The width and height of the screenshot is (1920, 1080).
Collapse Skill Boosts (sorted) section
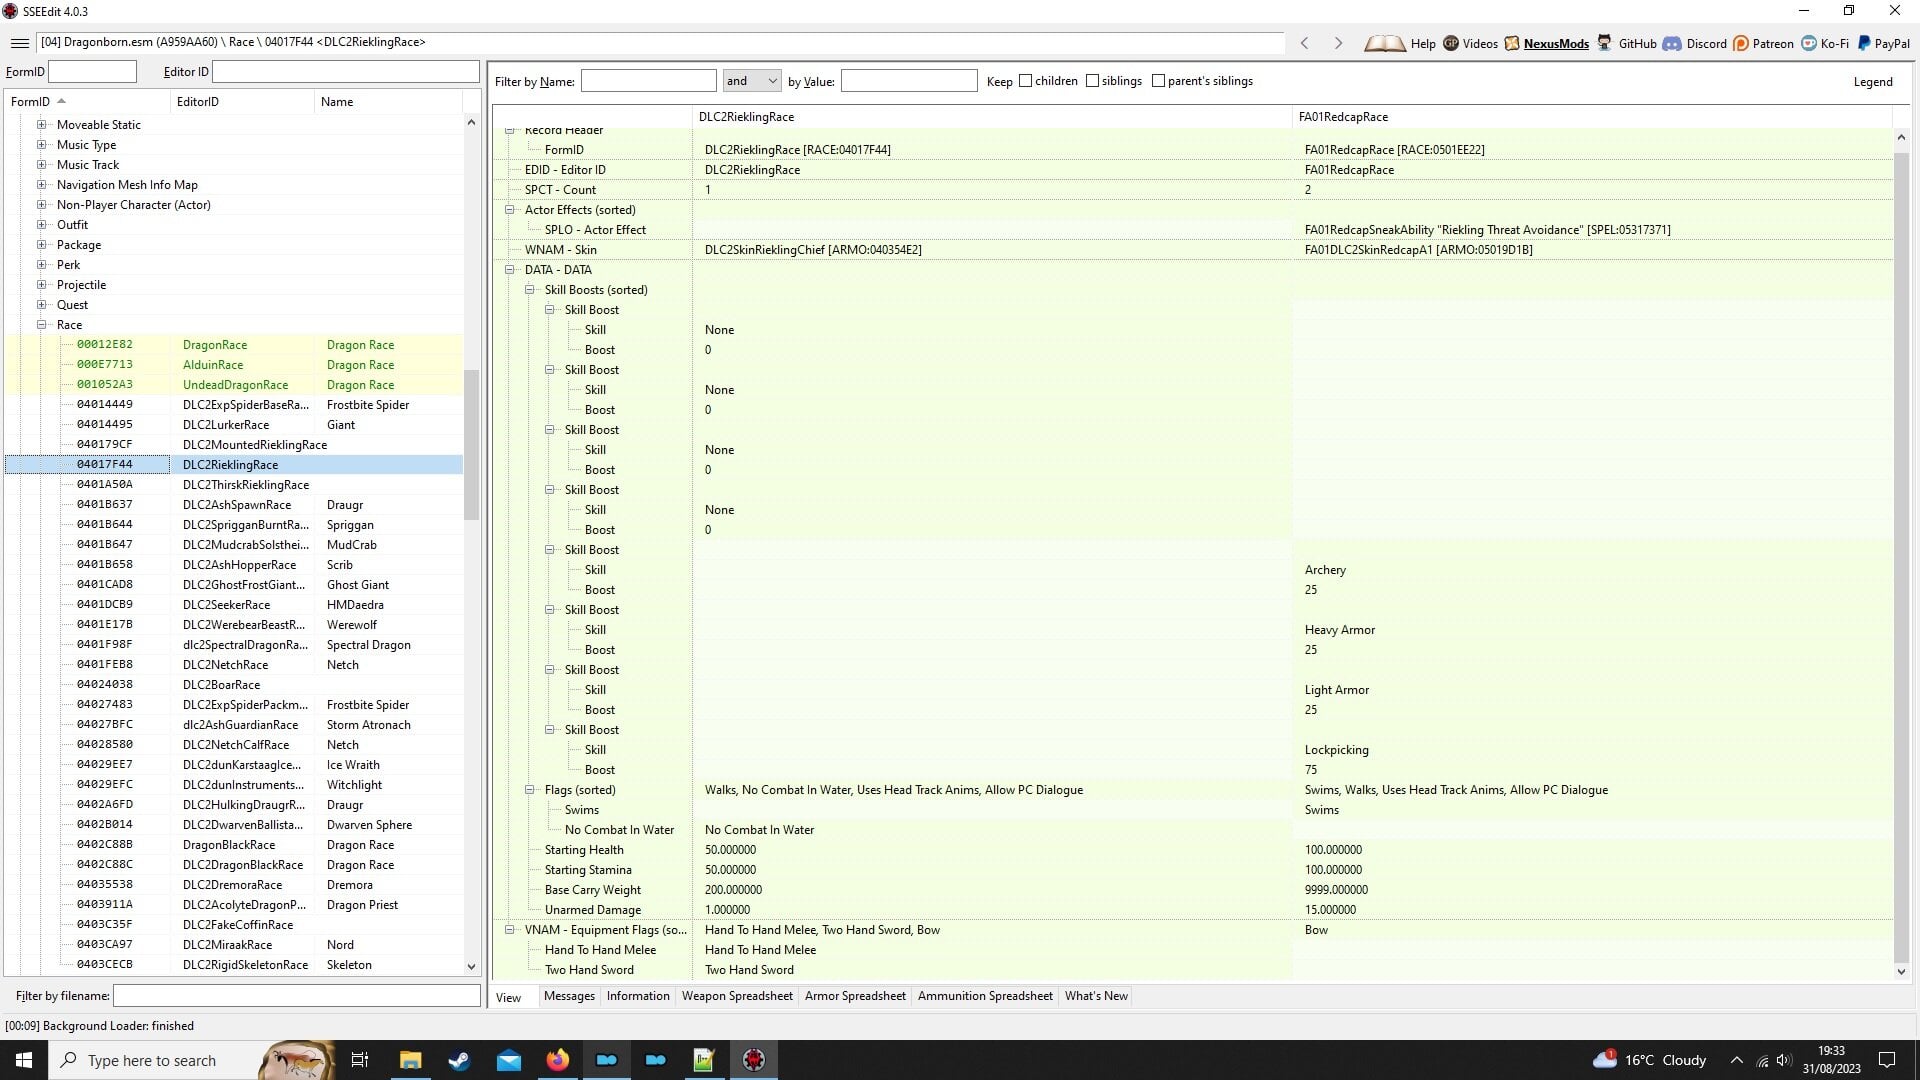[x=529, y=290]
